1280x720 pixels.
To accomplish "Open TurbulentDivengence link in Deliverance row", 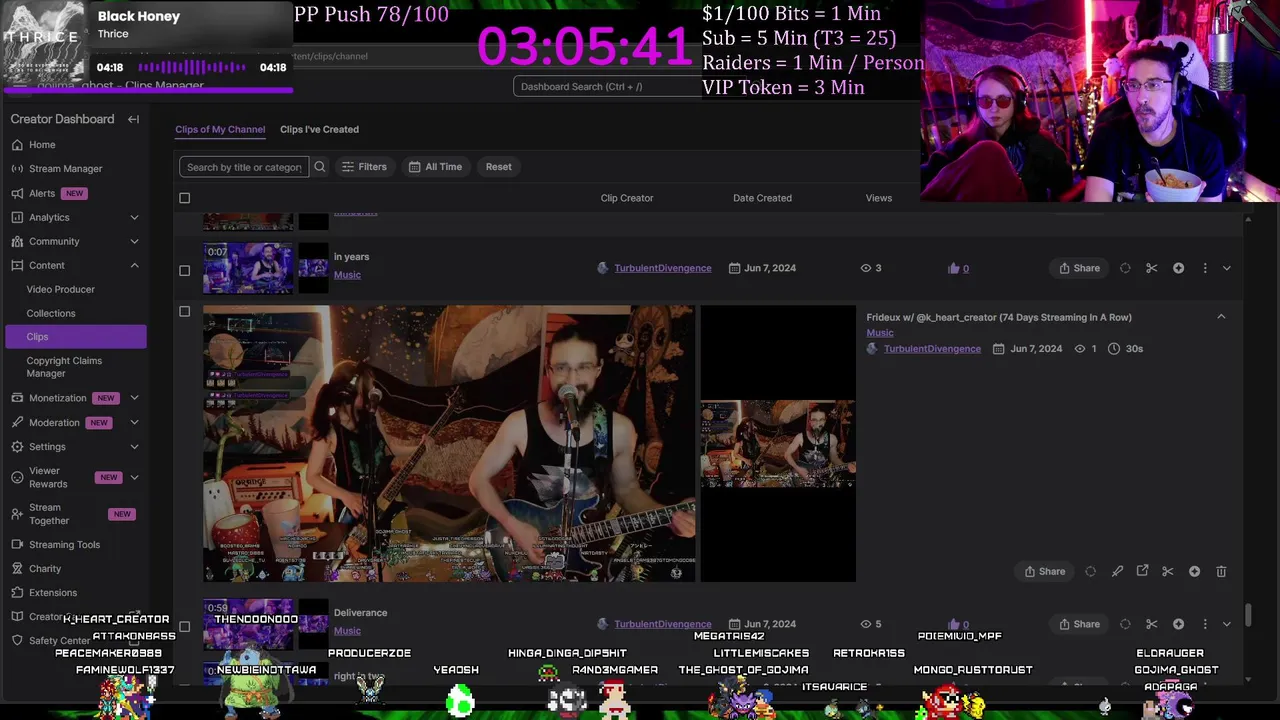I will (x=663, y=624).
